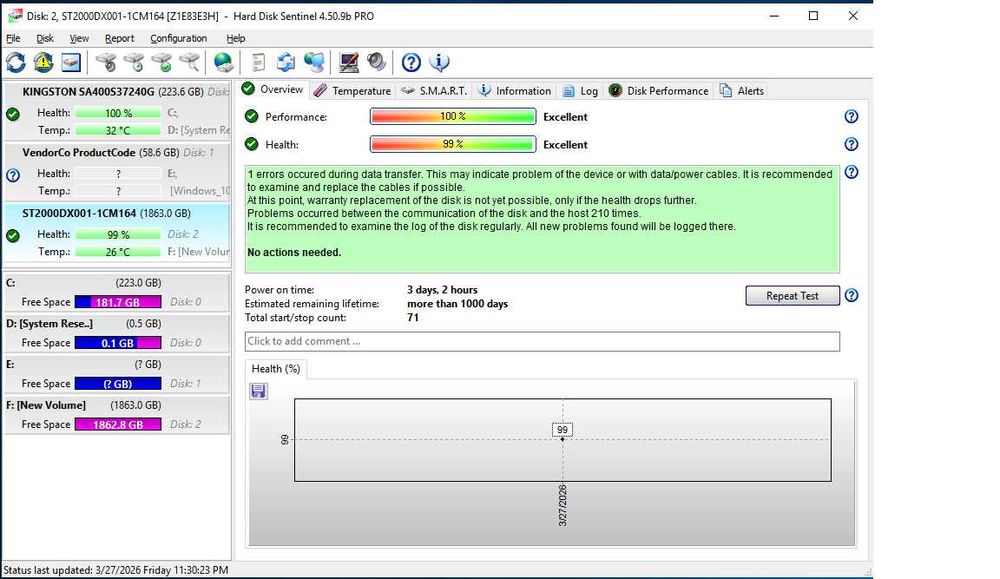
Task: Click the C: free space 181.7 GB bar
Action: coord(118,302)
